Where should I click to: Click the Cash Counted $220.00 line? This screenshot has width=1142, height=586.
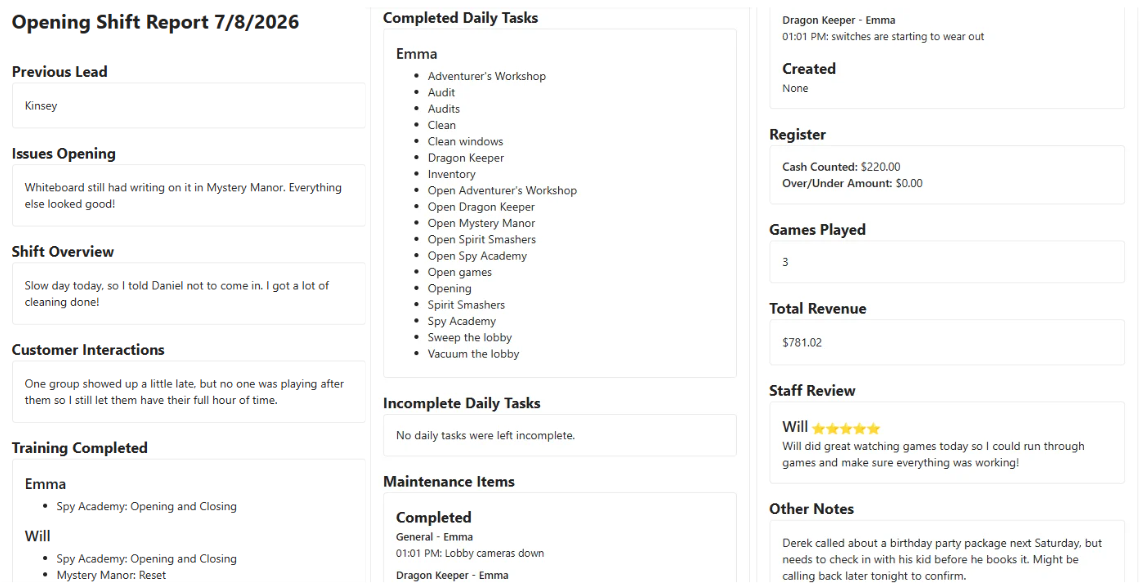[841, 167]
